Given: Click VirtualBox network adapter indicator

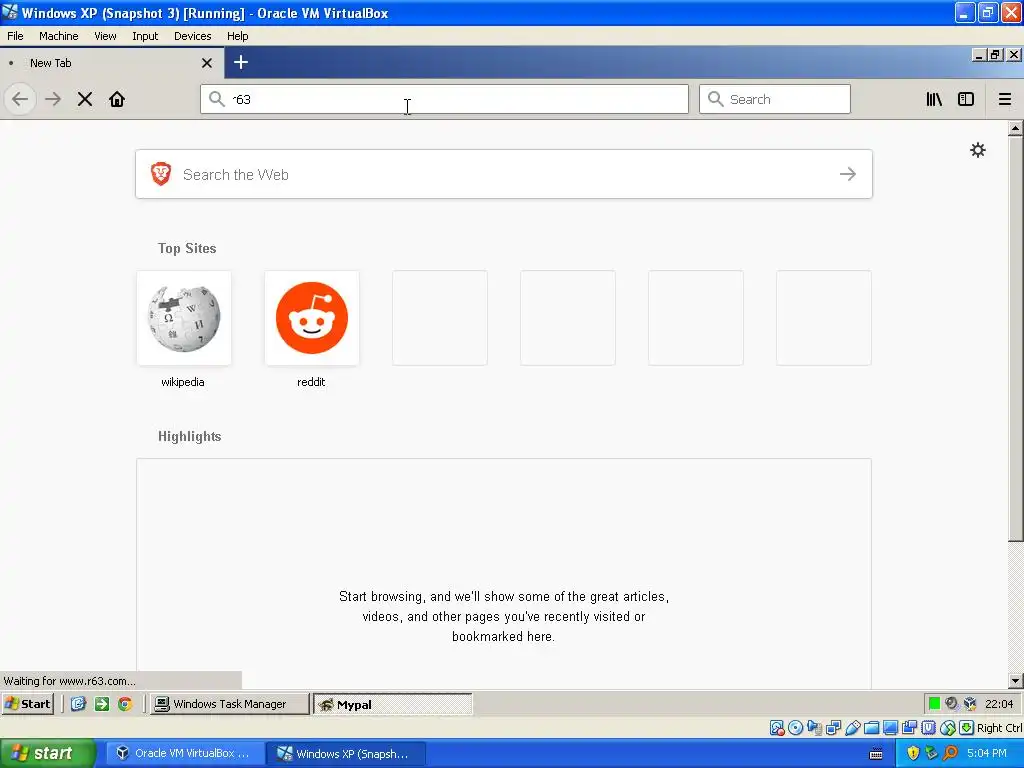Looking at the screenshot, I should pos(833,728).
